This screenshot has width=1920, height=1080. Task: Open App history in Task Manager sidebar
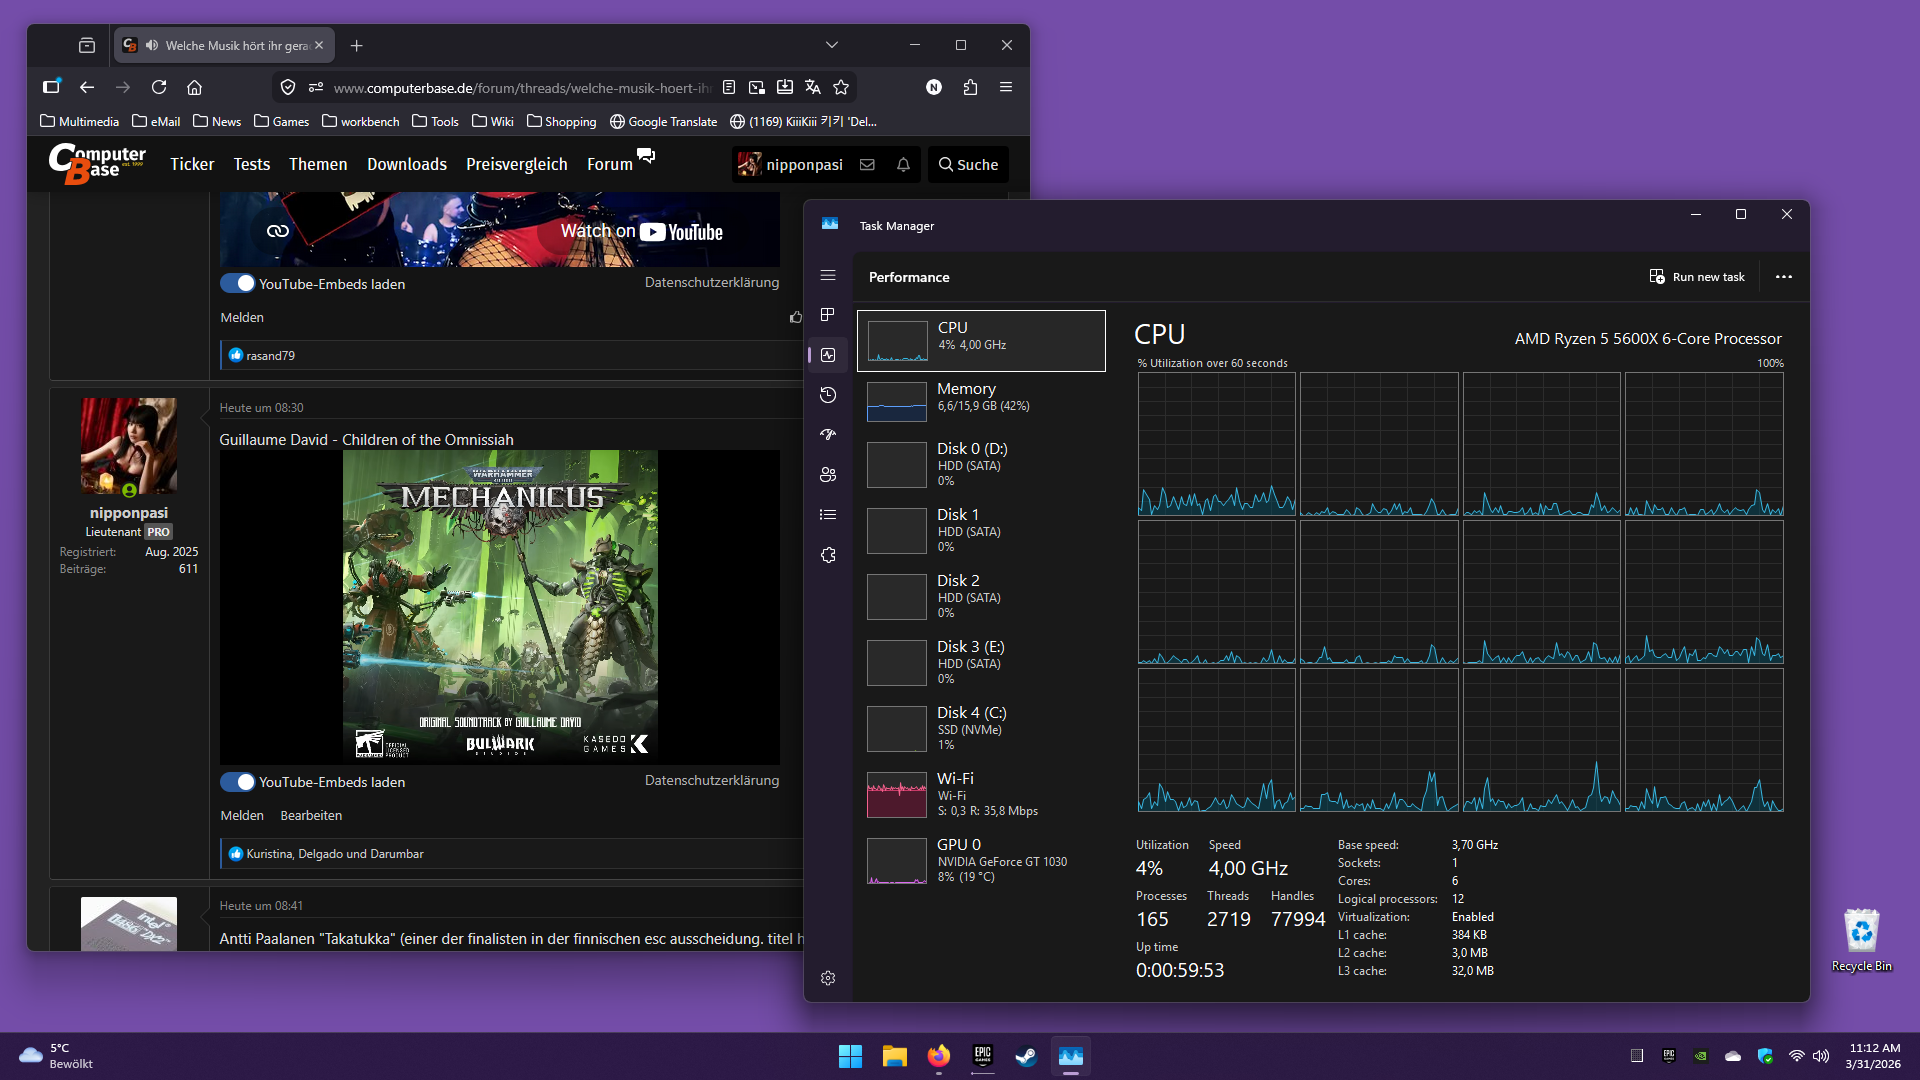point(828,395)
